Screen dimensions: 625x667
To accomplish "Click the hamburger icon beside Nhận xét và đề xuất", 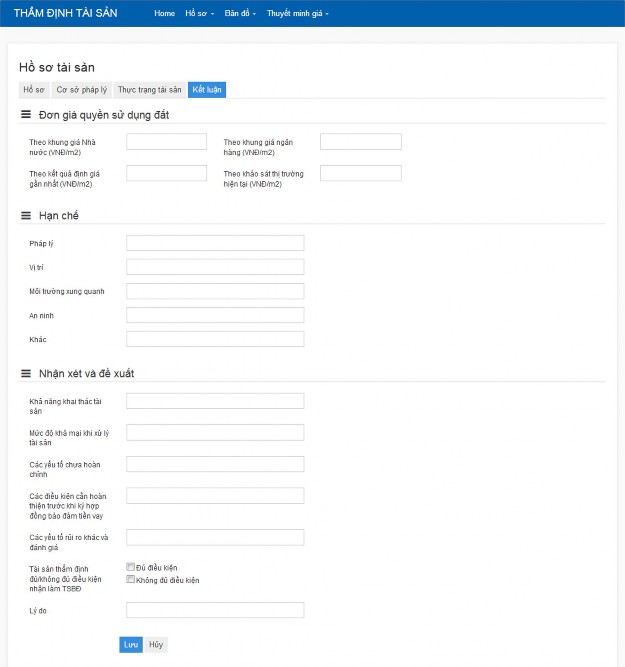I will click(26, 374).
